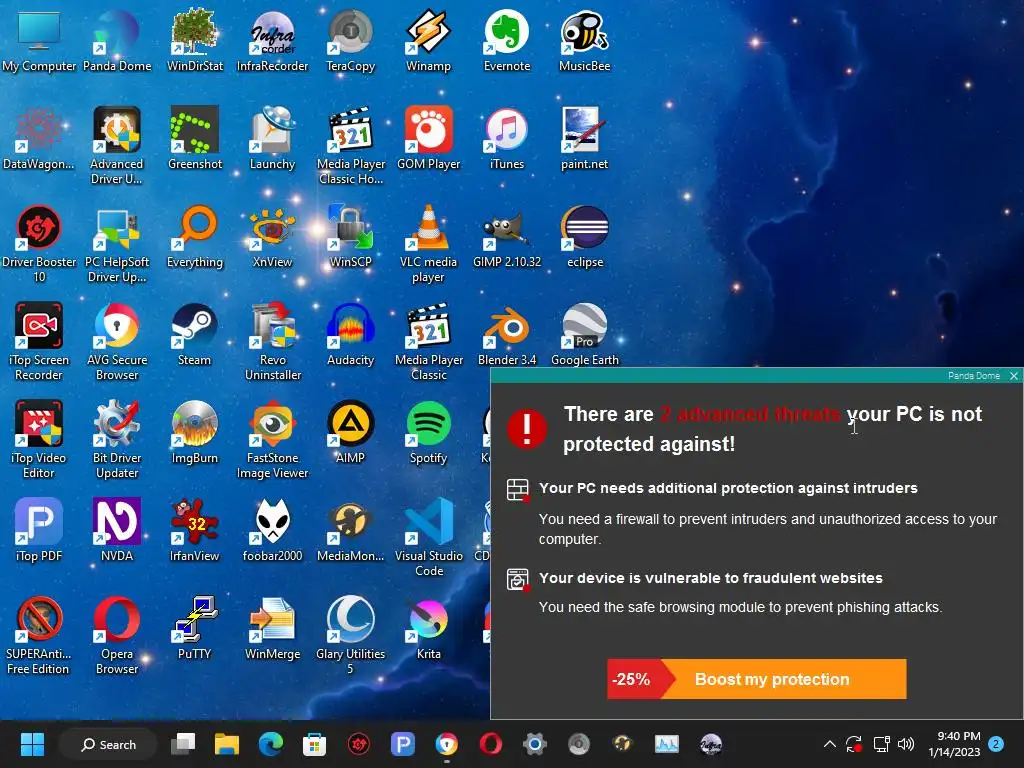Launch Microsoft Edge from the taskbar
The height and width of the screenshot is (768, 1024).
click(270, 744)
